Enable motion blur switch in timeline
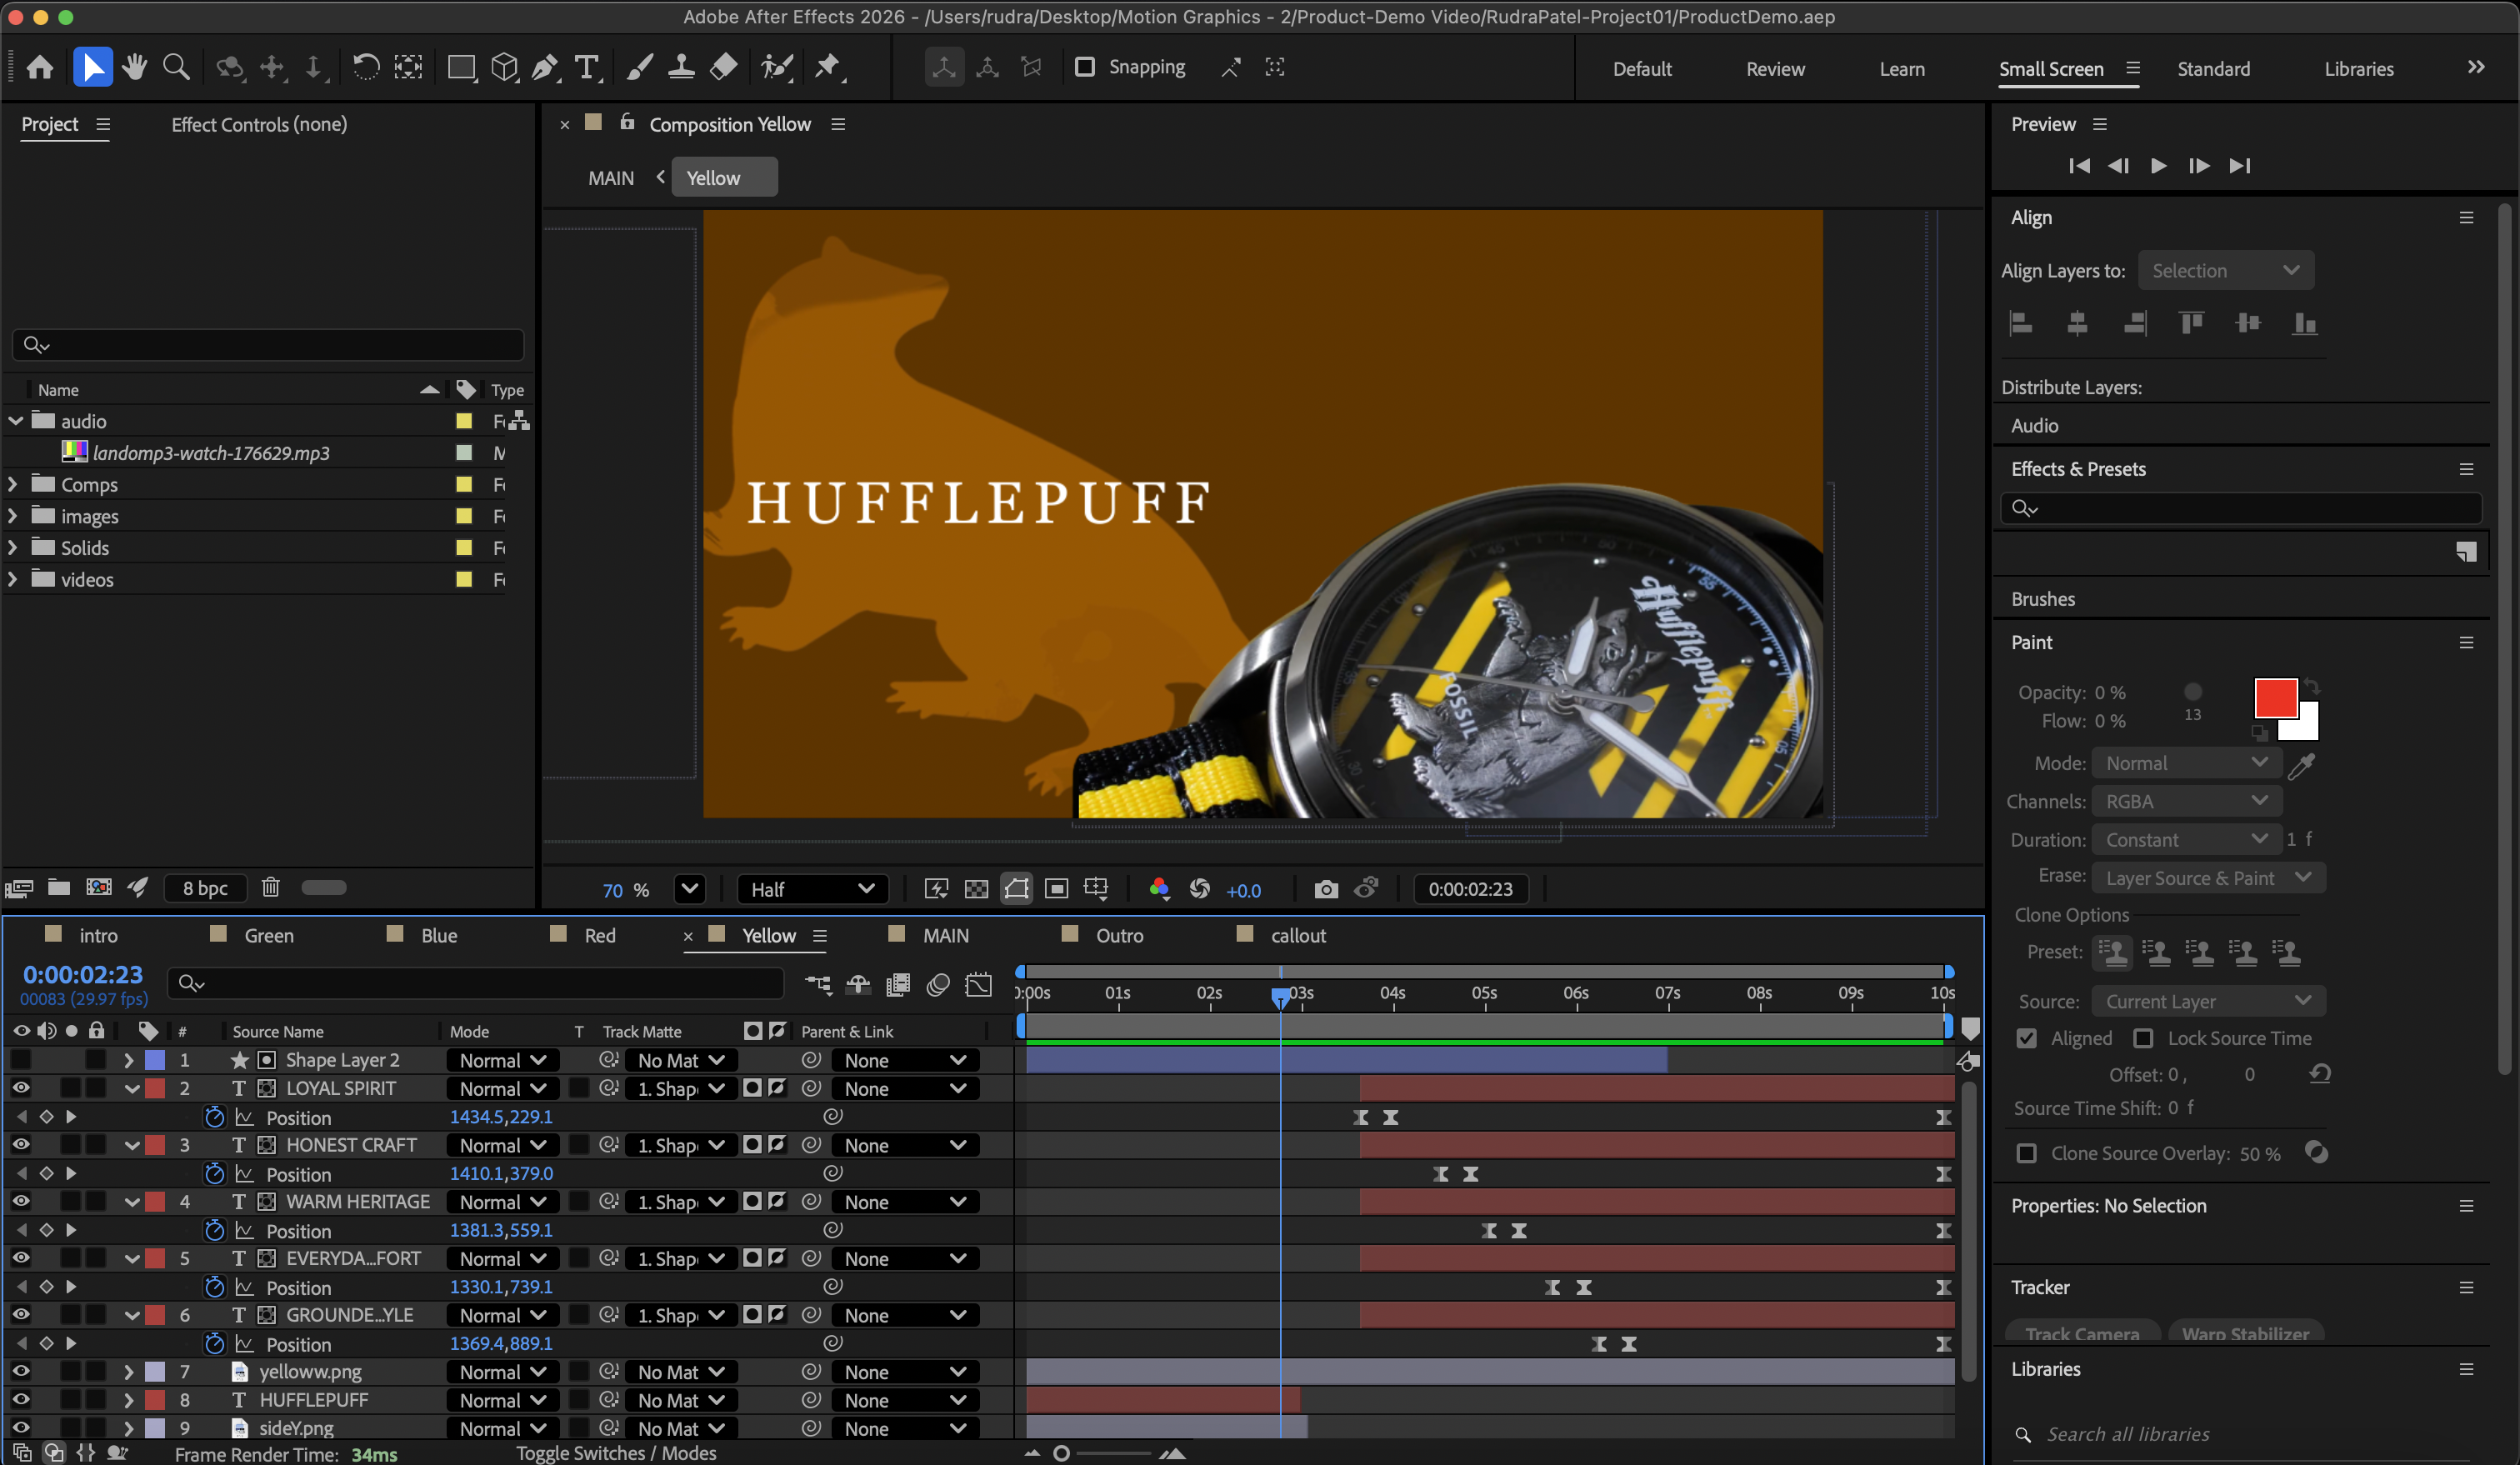The width and height of the screenshot is (2520, 1465). [938, 984]
